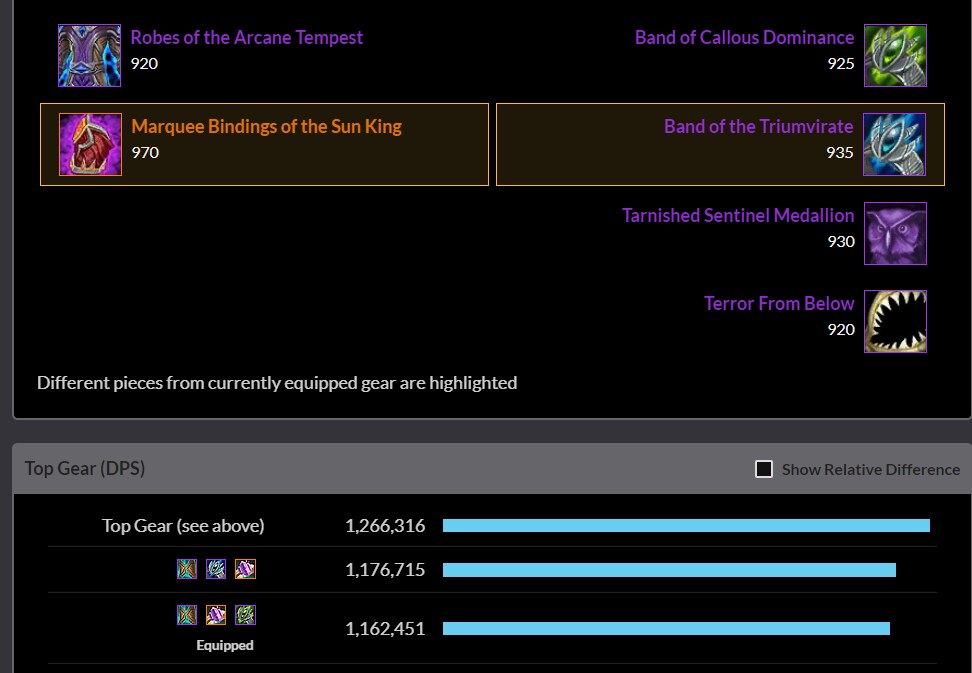This screenshot has height=673, width=972.
Task: Open the Terror From Below link
Action: [x=779, y=304]
